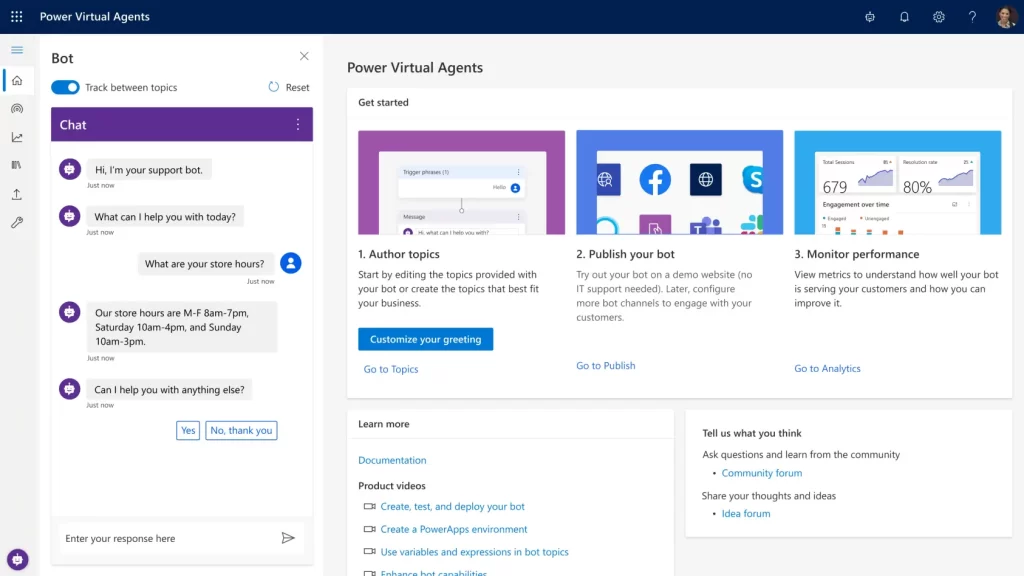Viewport: 1024px width, 576px height.
Task: Reset the bot conversation
Action: pyautogui.click(x=289, y=87)
